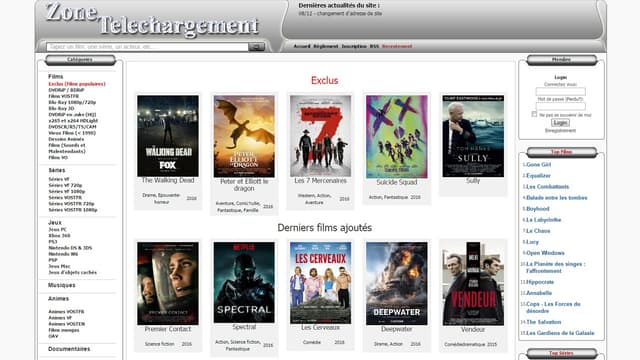Select the Sully movie poster
Viewport: 640px width, 360px height.
tap(473, 136)
